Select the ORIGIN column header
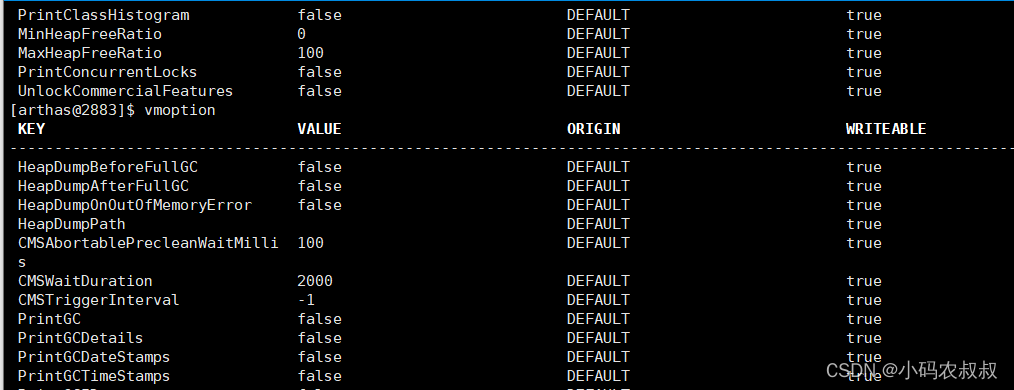The image size is (1014, 390). coord(593,129)
